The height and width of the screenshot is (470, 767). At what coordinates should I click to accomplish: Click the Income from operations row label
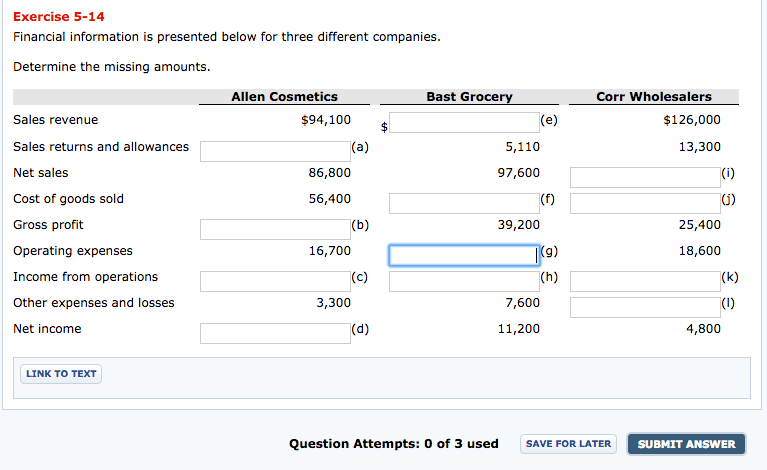click(x=86, y=277)
